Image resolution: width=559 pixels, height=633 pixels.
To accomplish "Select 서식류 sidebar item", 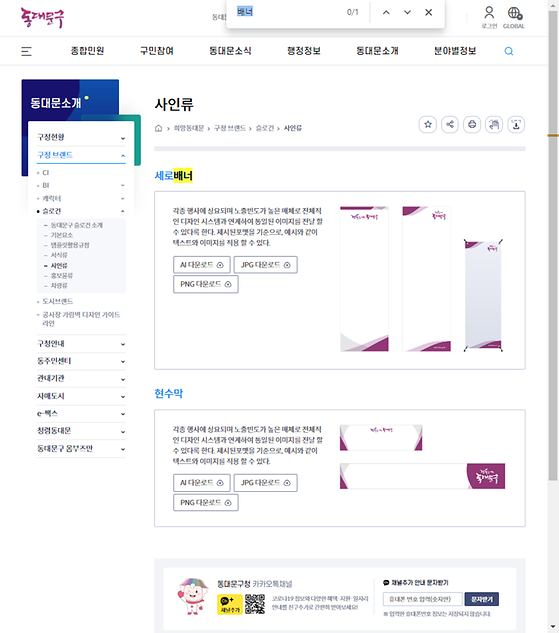I will tap(59, 255).
